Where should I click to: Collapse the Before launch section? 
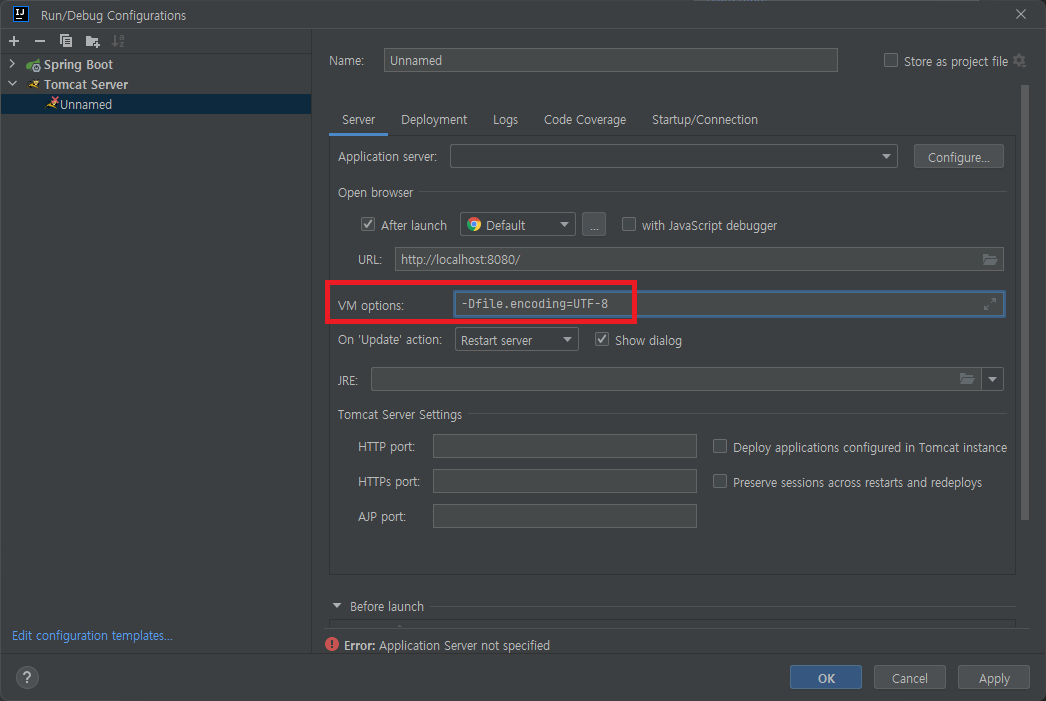[x=337, y=606]
